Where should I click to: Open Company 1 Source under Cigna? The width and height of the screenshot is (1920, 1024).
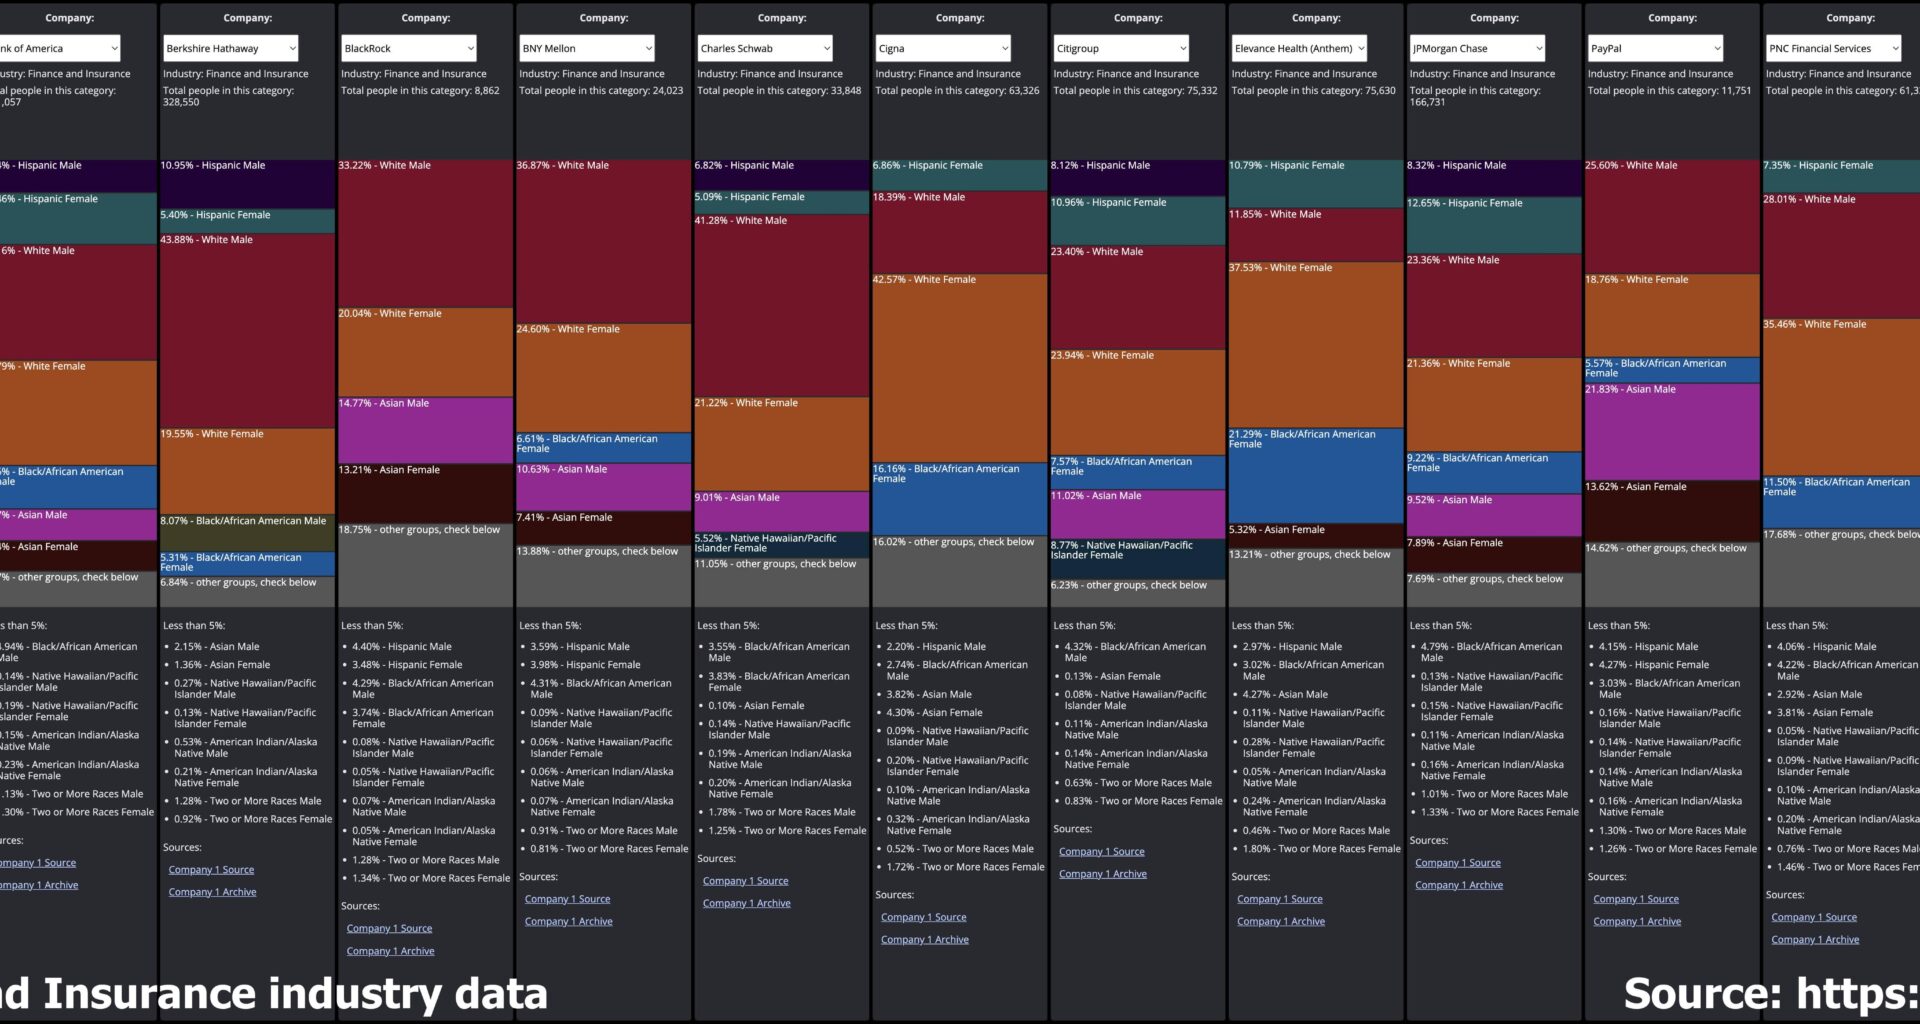tap(924, 916)
